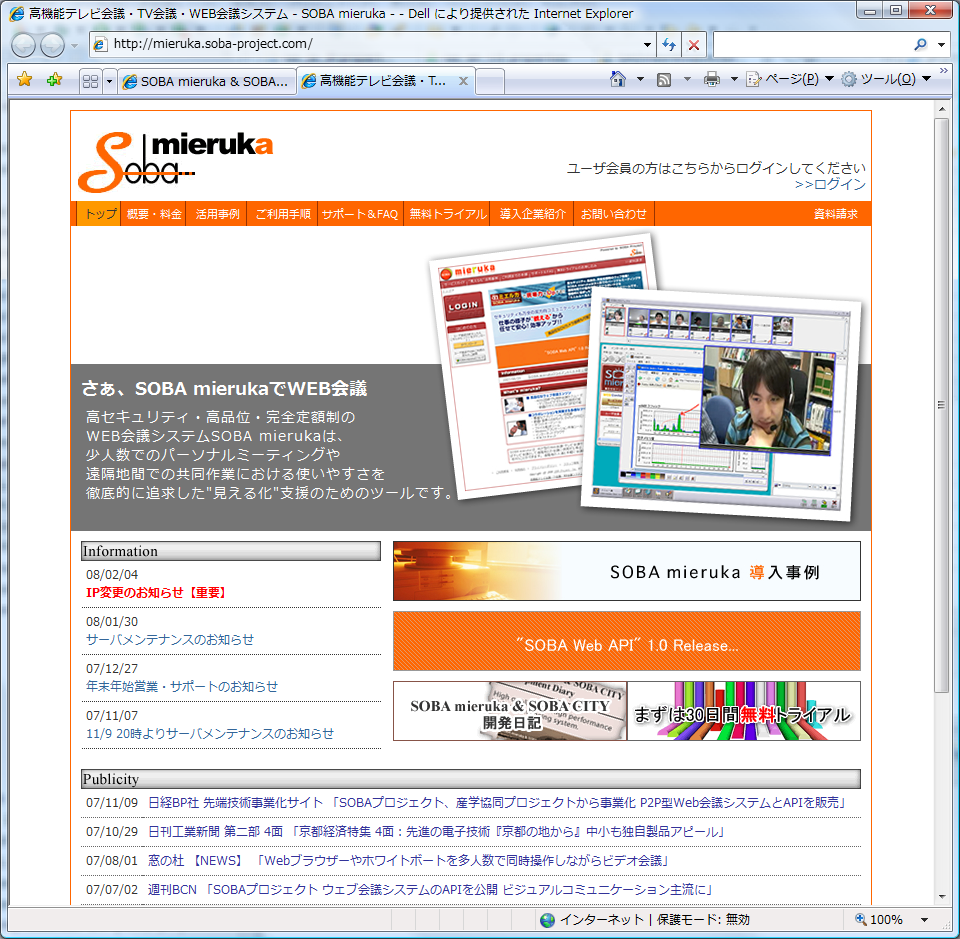
Task: Click the Home page icon
Action: point(618,79)
